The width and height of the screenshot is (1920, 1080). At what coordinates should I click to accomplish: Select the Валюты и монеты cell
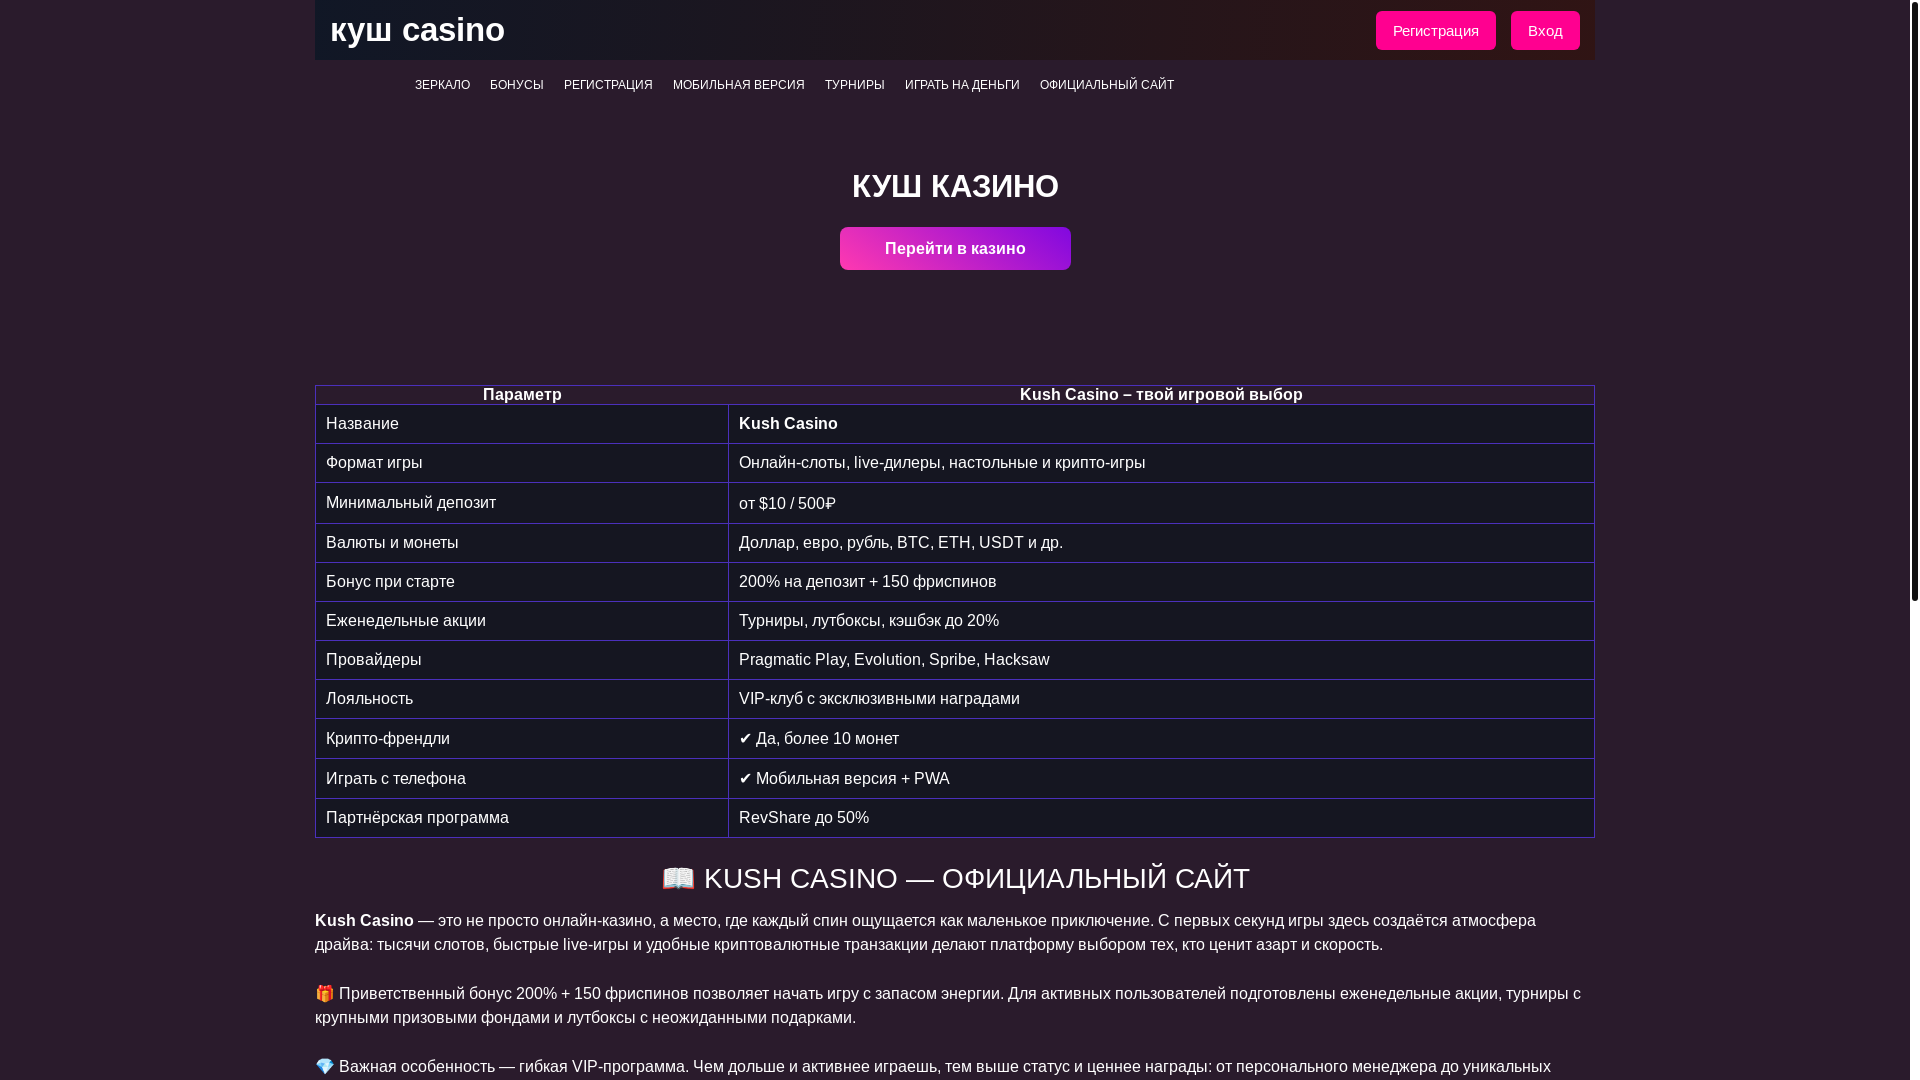522,543
